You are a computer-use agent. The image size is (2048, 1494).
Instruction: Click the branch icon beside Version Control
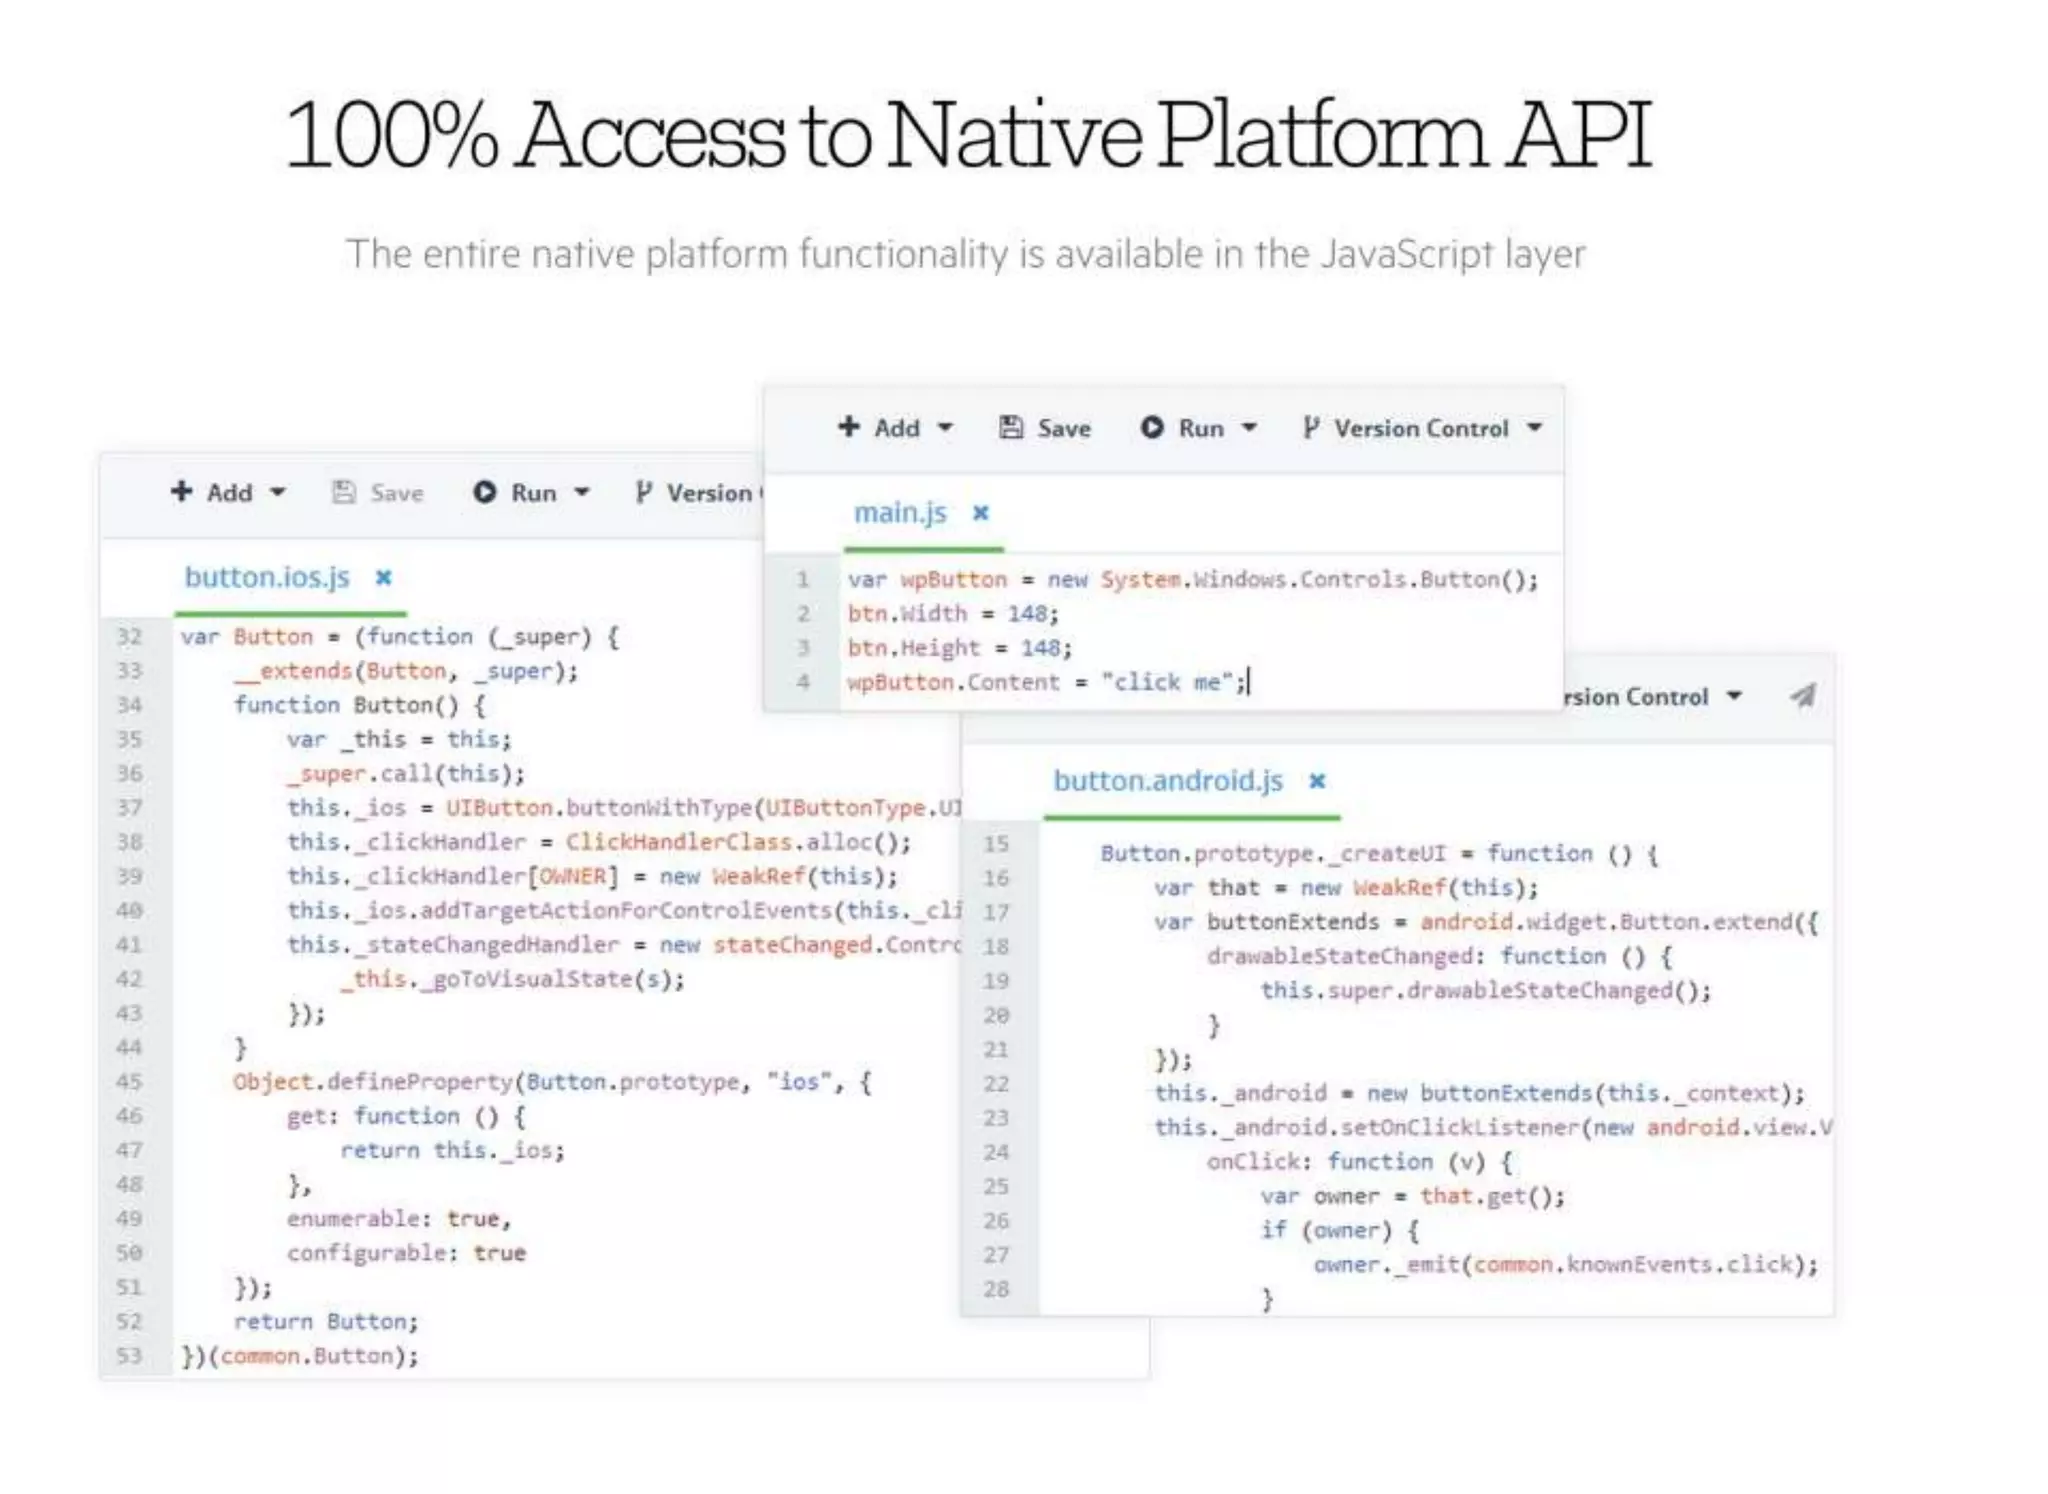[1310, 428]
